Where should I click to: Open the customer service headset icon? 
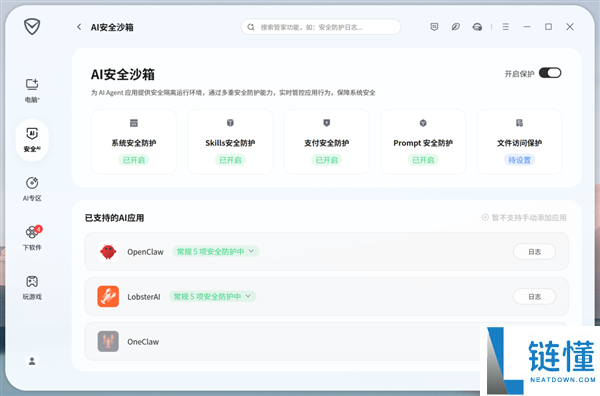coord(477,27)
